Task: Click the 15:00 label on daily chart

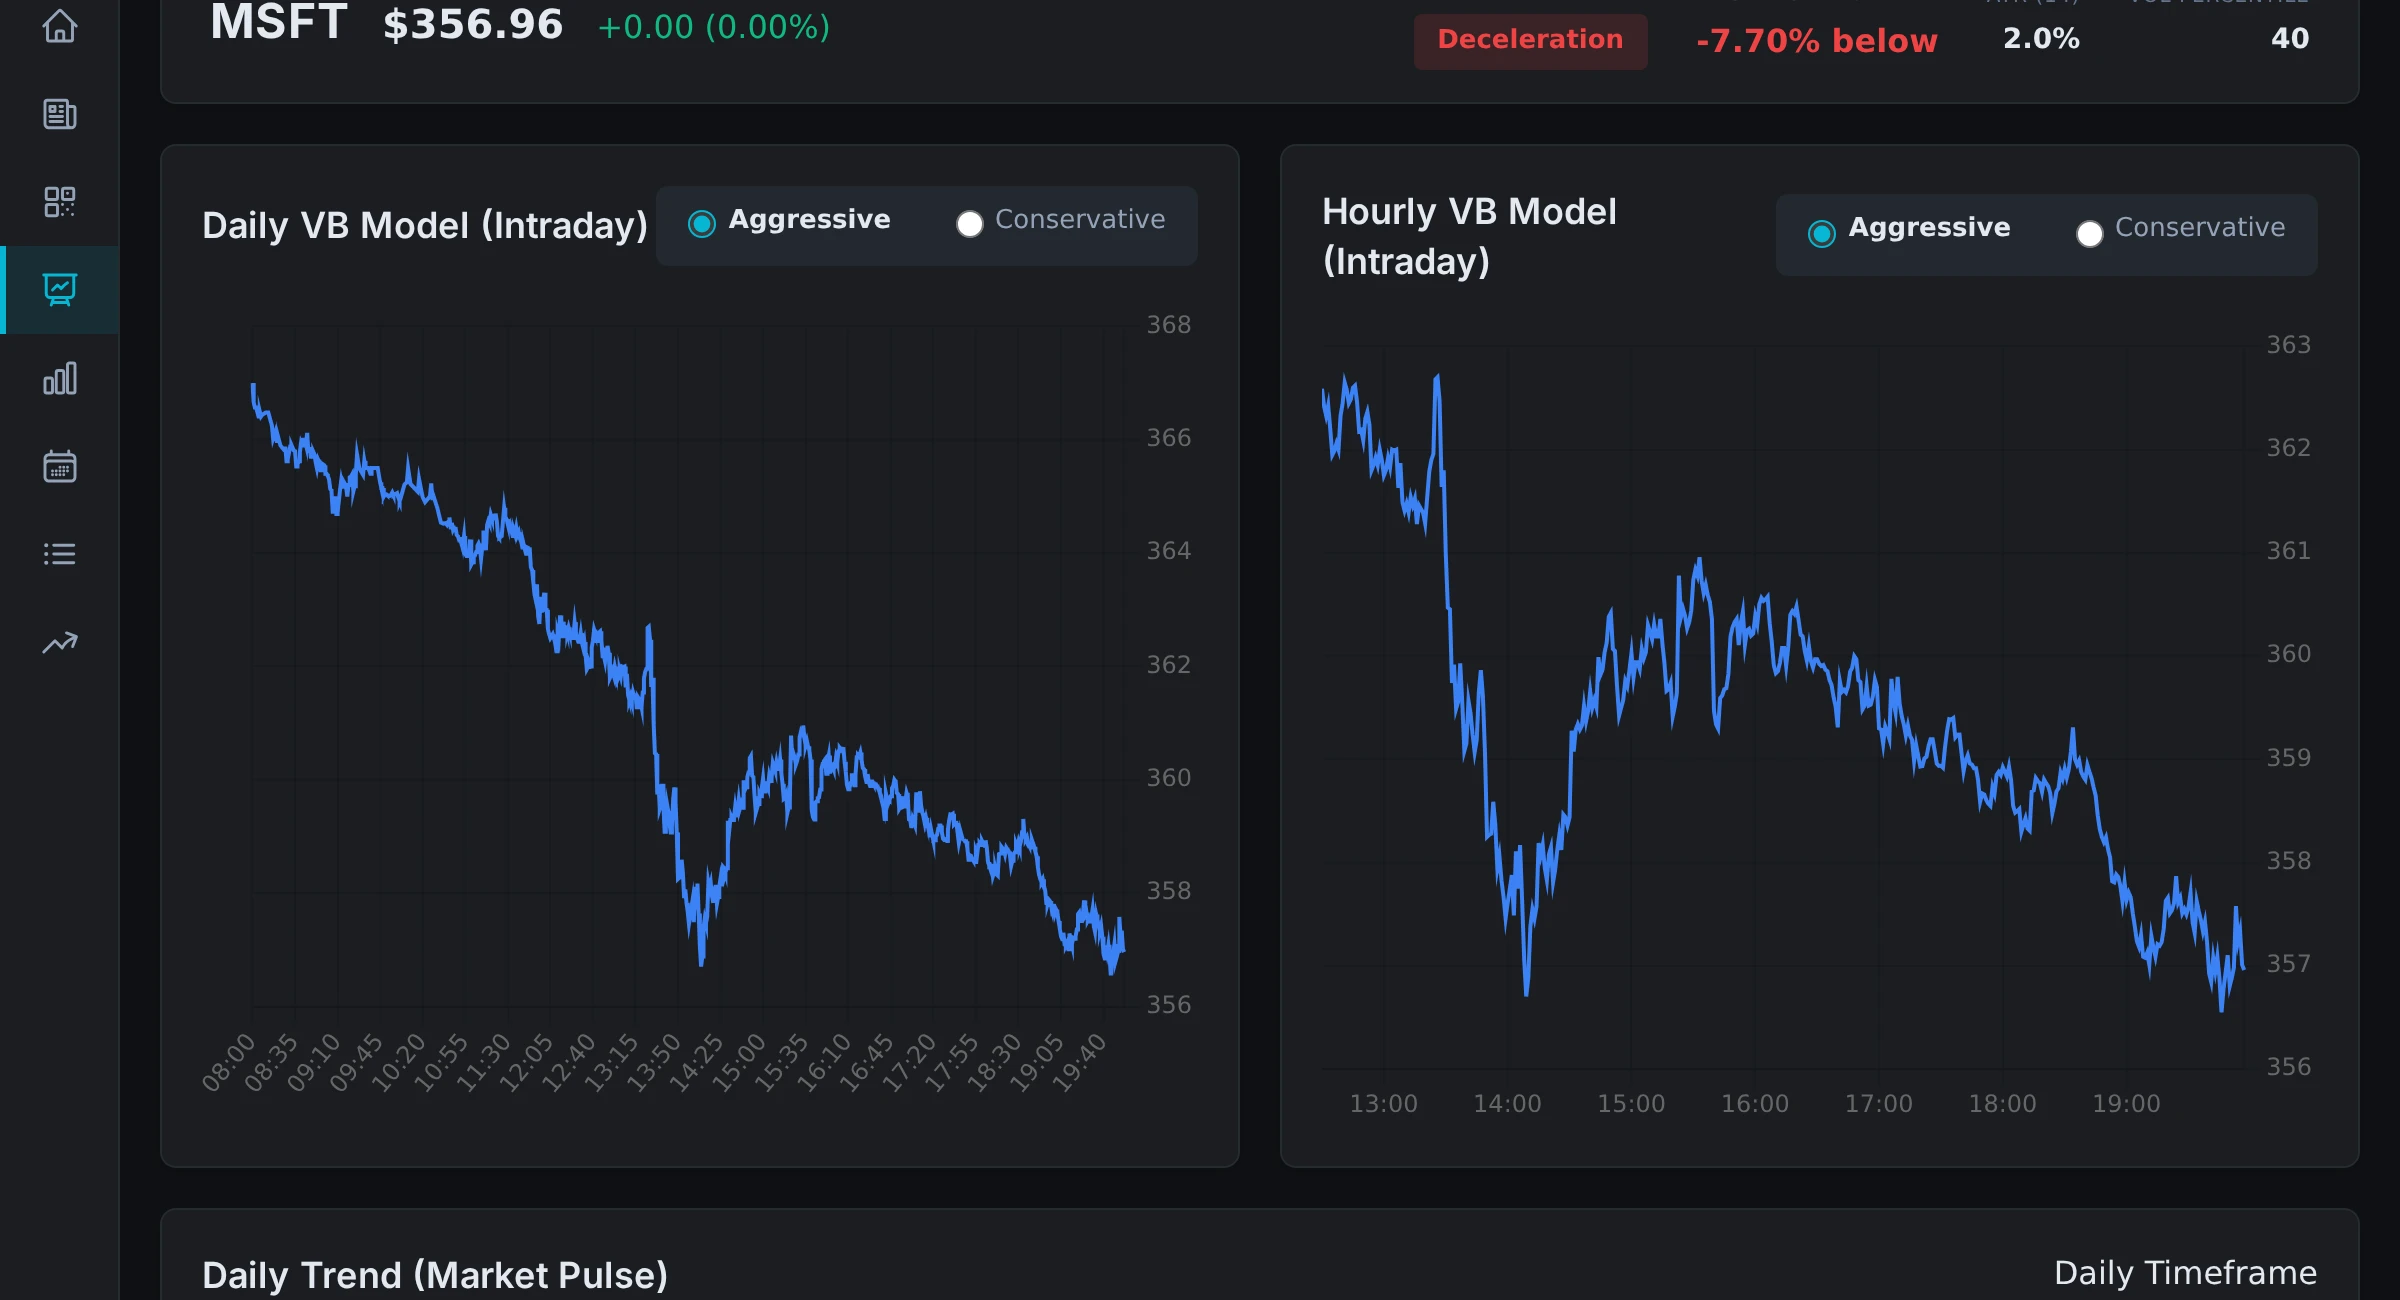Action: click(739, 1062)
